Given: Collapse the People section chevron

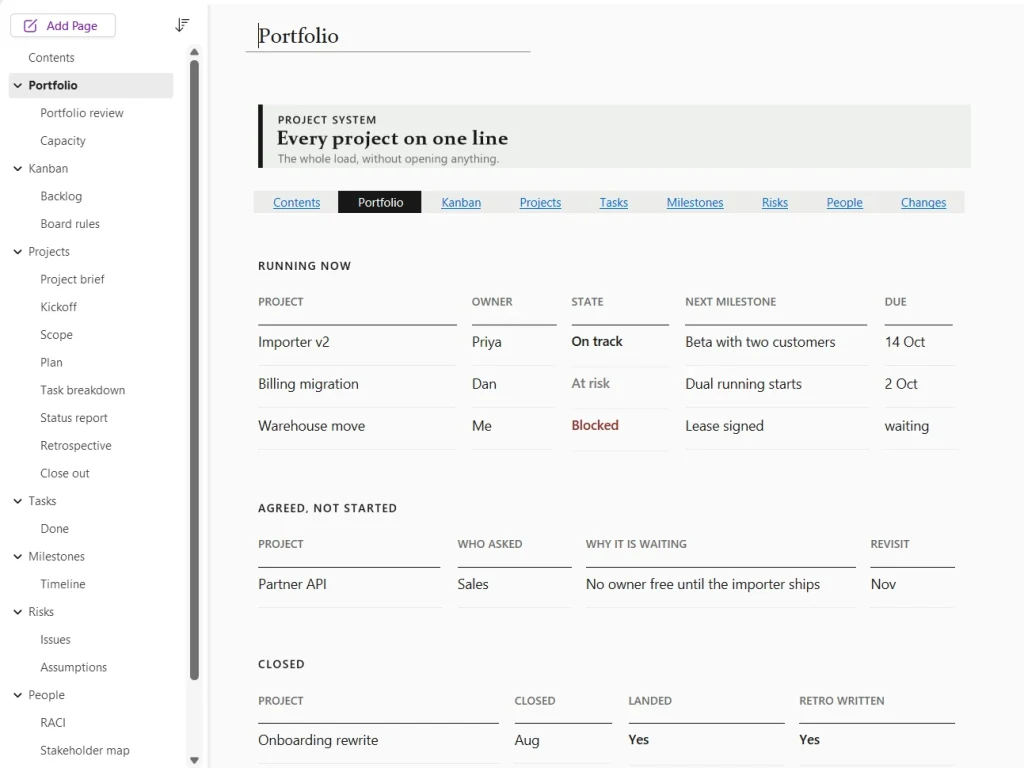Looking at the screenshot, I should (18, 695).
